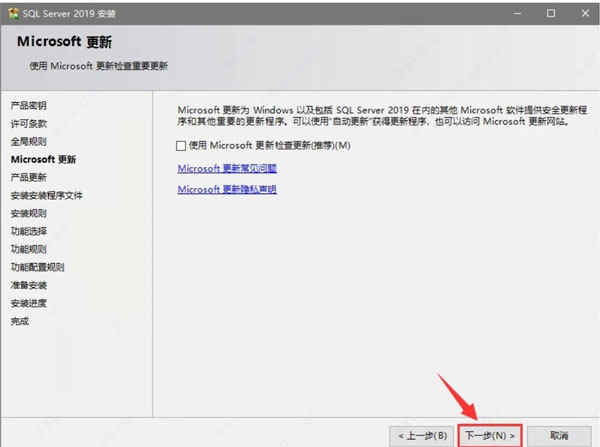This screenshot has width=600, height=447.
Task: Close the SQL Server 2019 setup window
Action: click(x=585, y=13)
